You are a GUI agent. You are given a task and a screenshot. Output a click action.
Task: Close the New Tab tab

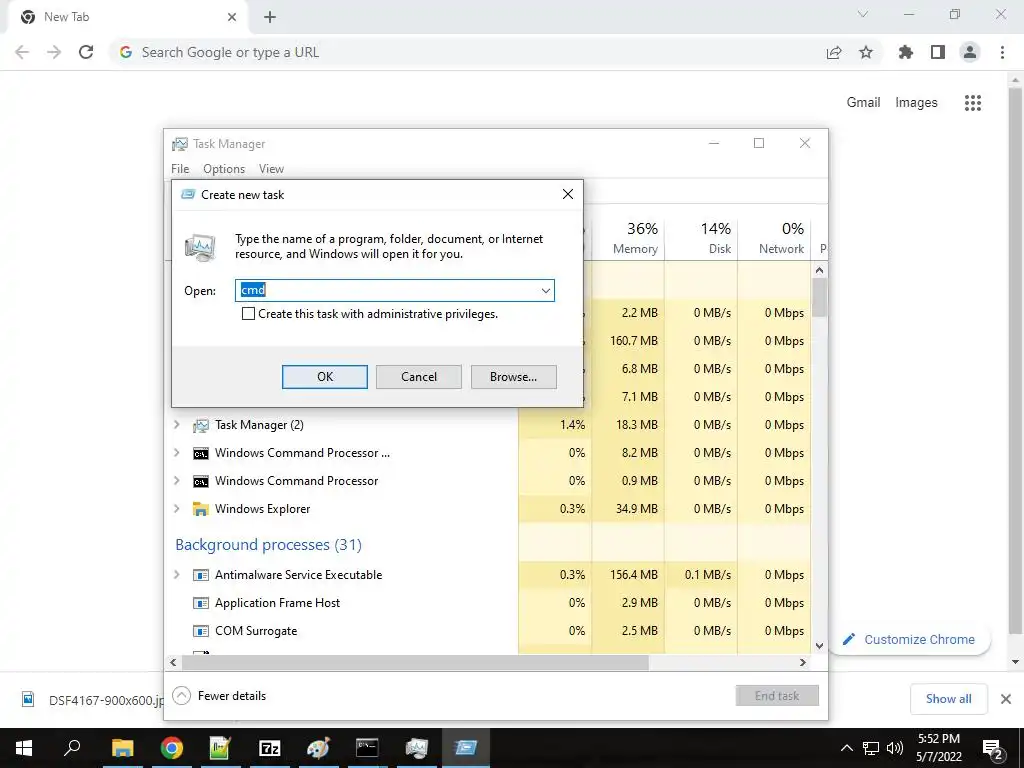click(232, 17)
